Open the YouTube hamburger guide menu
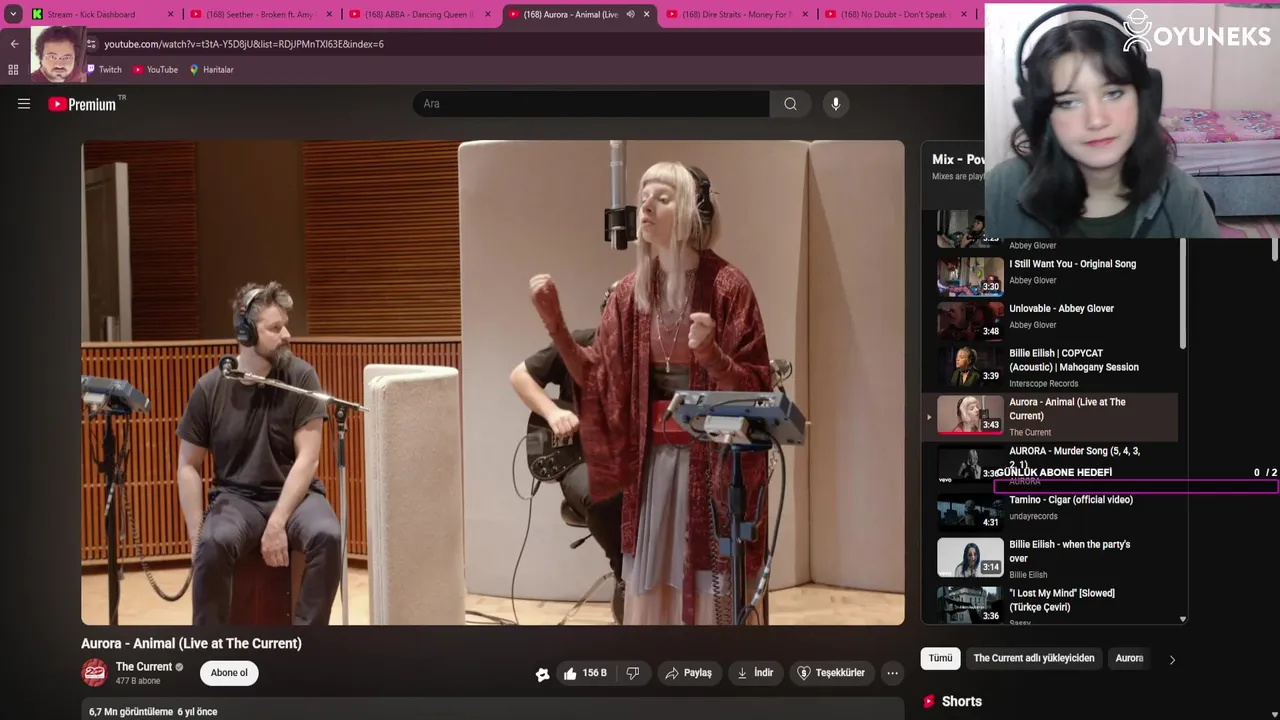 coord(24,104)
